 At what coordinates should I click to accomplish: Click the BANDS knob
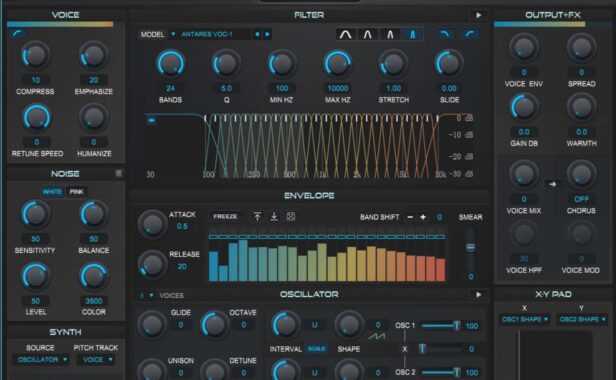click(x=170, y=64)
